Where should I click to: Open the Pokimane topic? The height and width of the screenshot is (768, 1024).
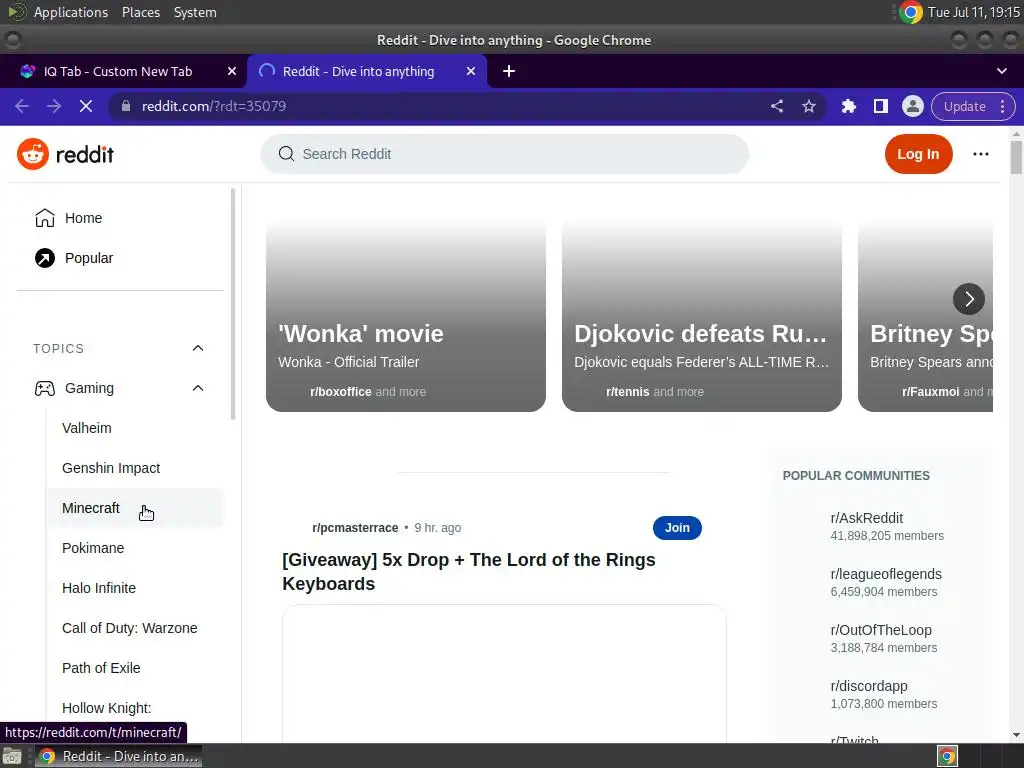tap(93, 548)
